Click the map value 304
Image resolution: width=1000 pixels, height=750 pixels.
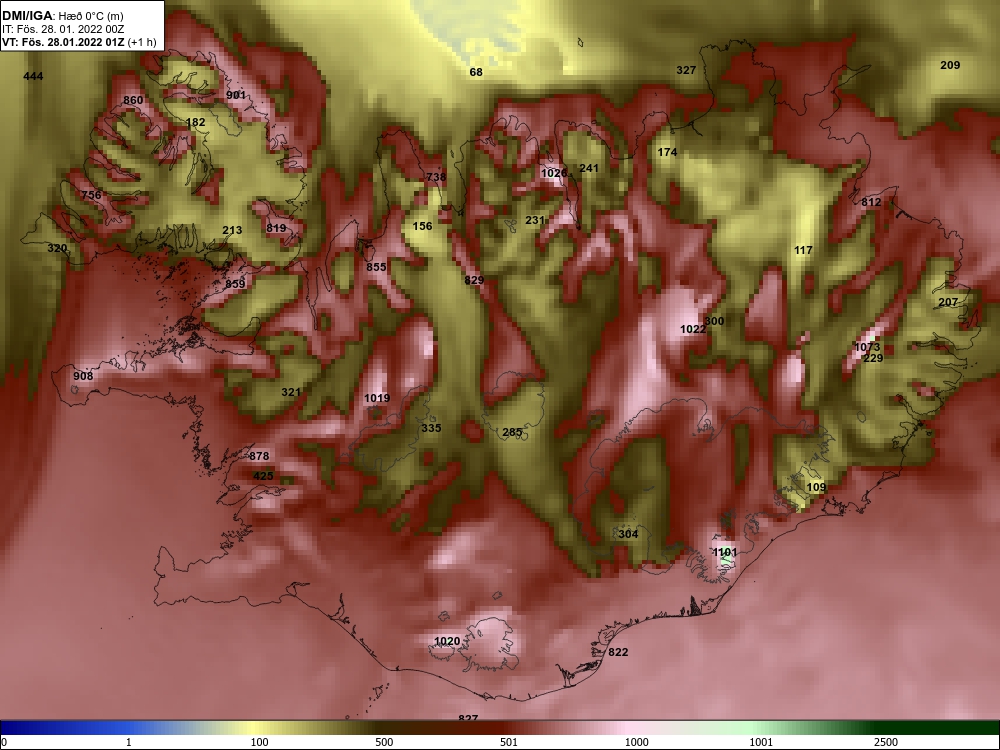point(628,534)
